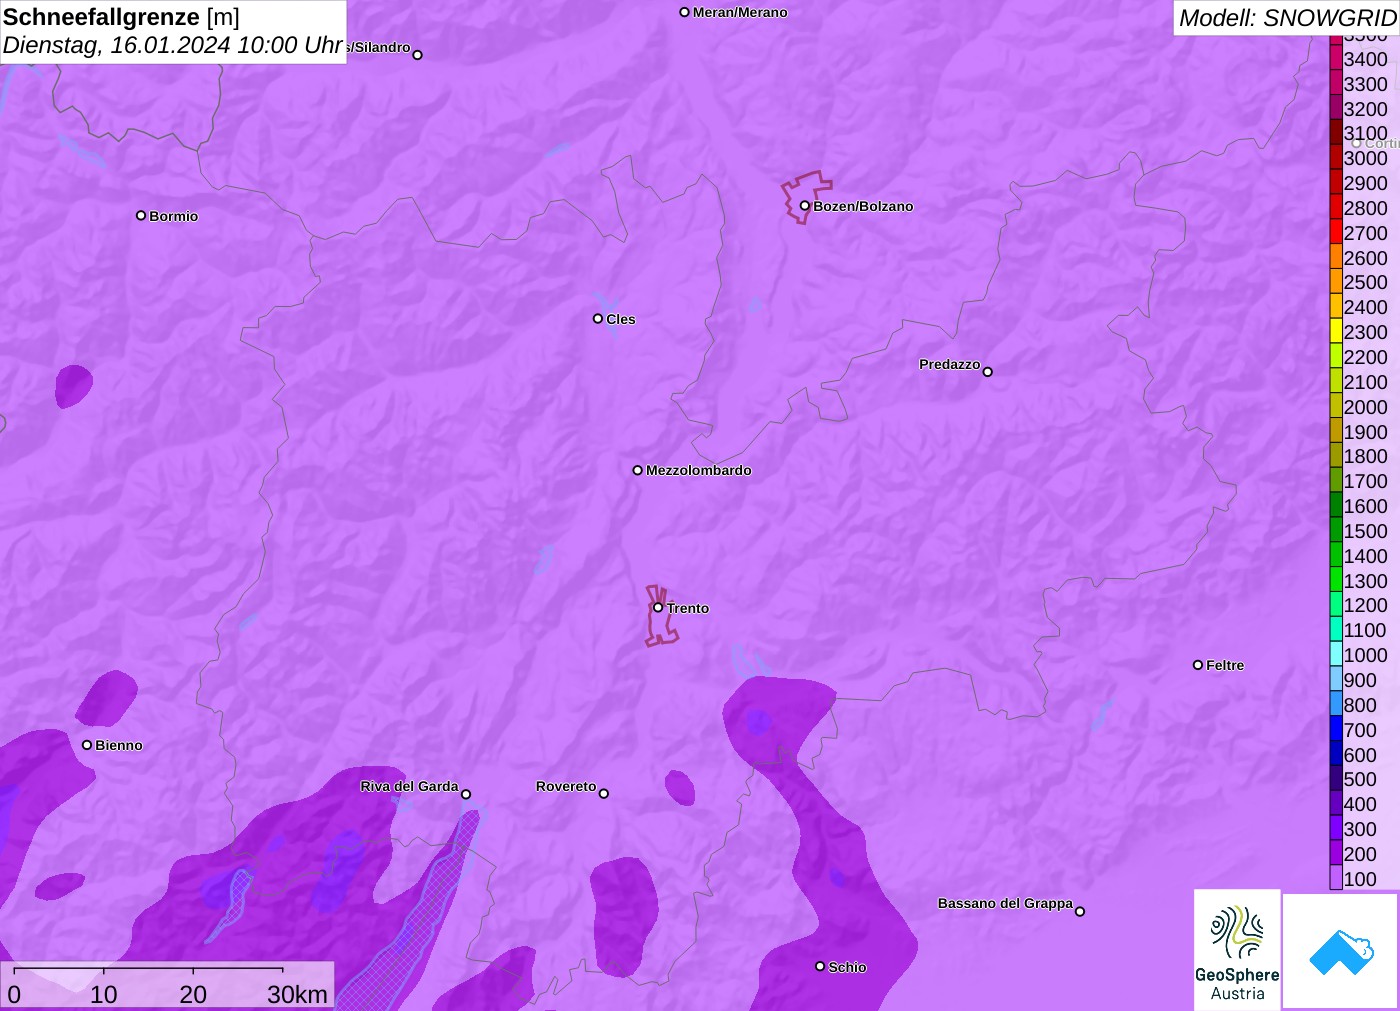Click the 3400 legend value

click(x=1365, y=59)
